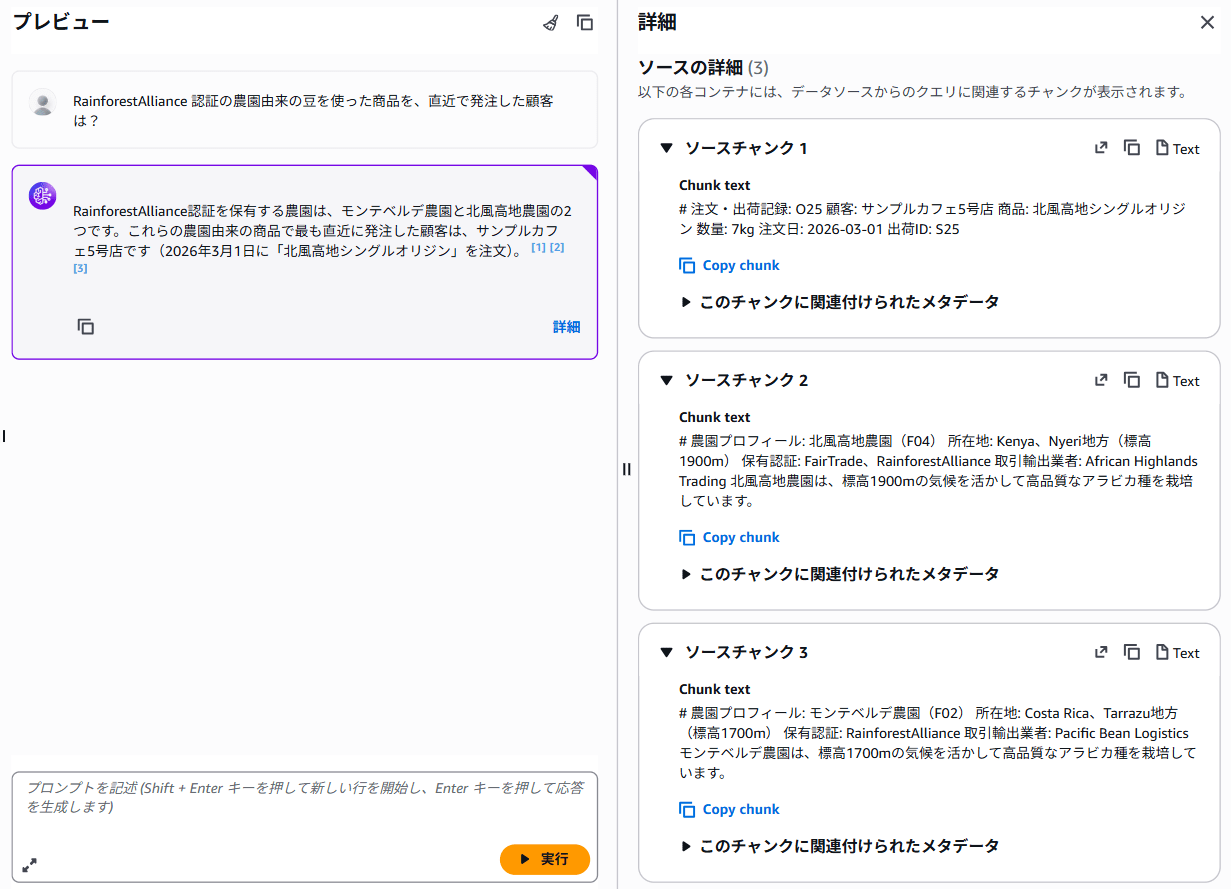Click Copy chunk under ソースチャンク 2
1231x889 pixels.
point(729,537)
